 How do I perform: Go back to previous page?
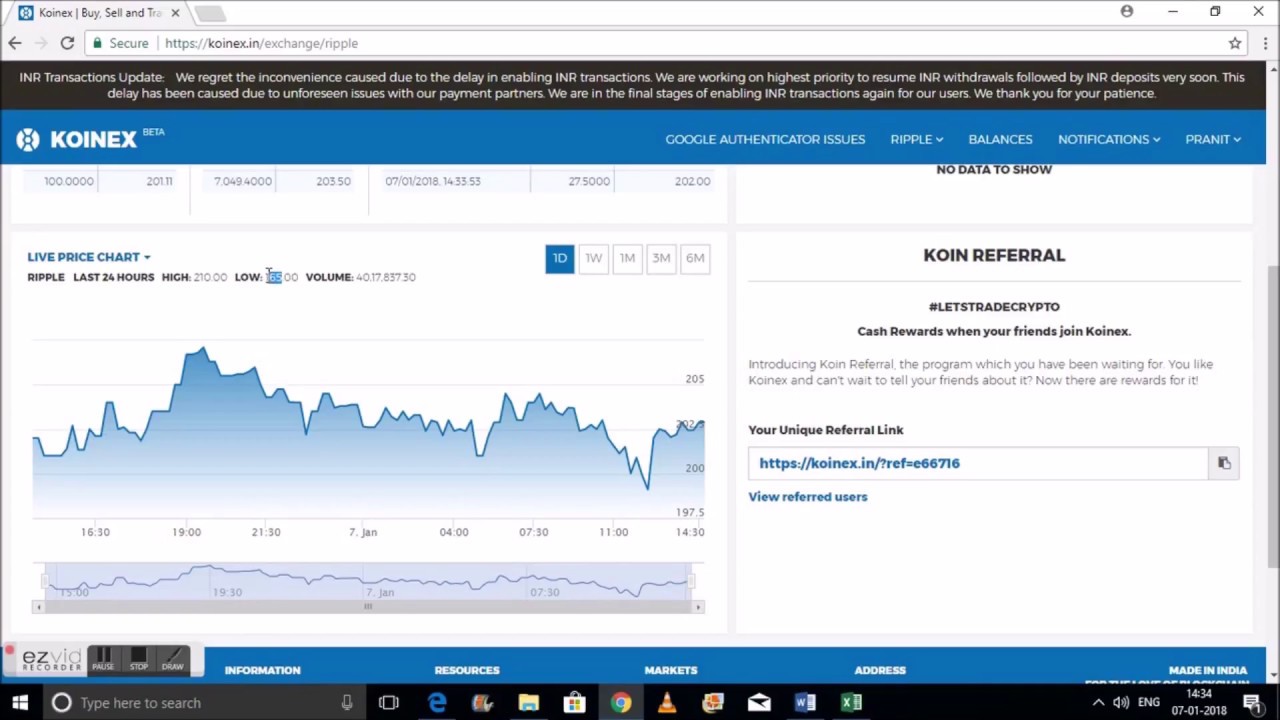(x=15, y=43)
